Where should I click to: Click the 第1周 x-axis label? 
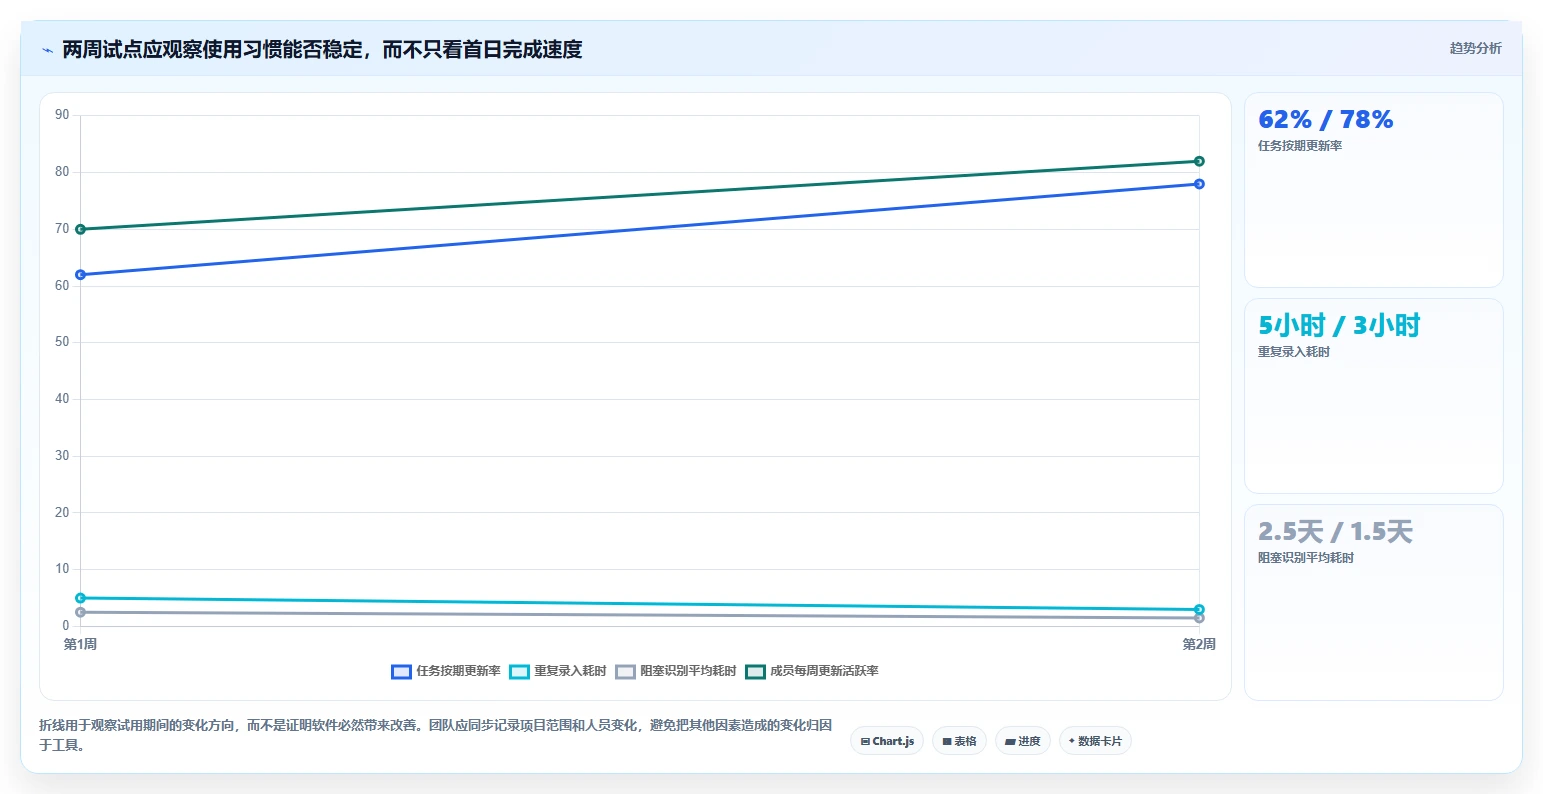(80, 644)
